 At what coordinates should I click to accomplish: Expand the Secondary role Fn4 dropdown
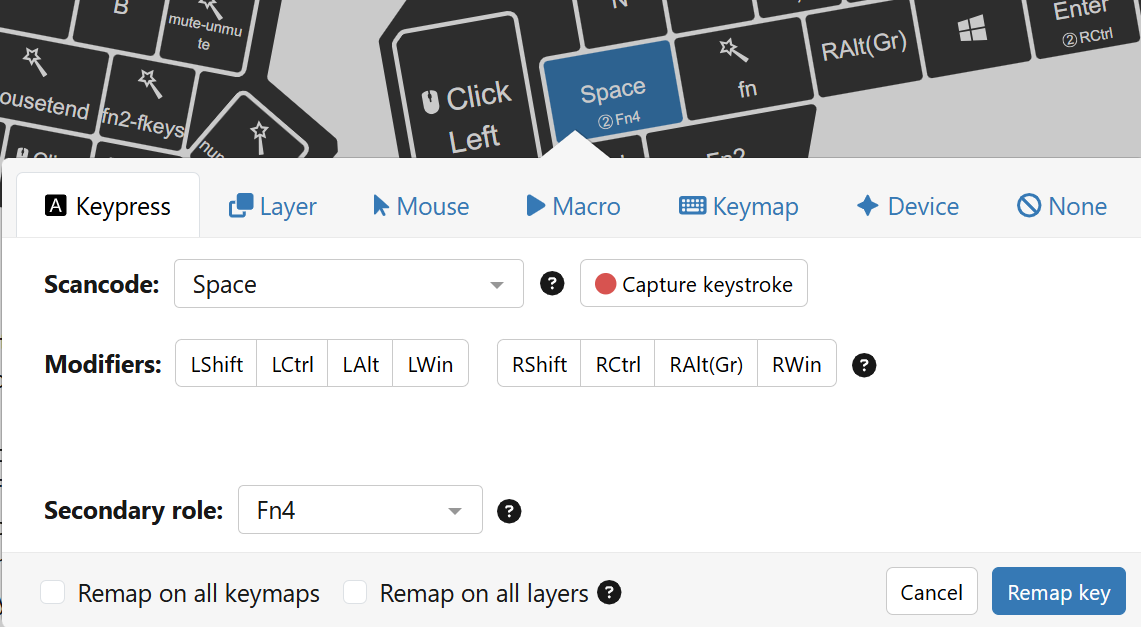tap(360, 511)
